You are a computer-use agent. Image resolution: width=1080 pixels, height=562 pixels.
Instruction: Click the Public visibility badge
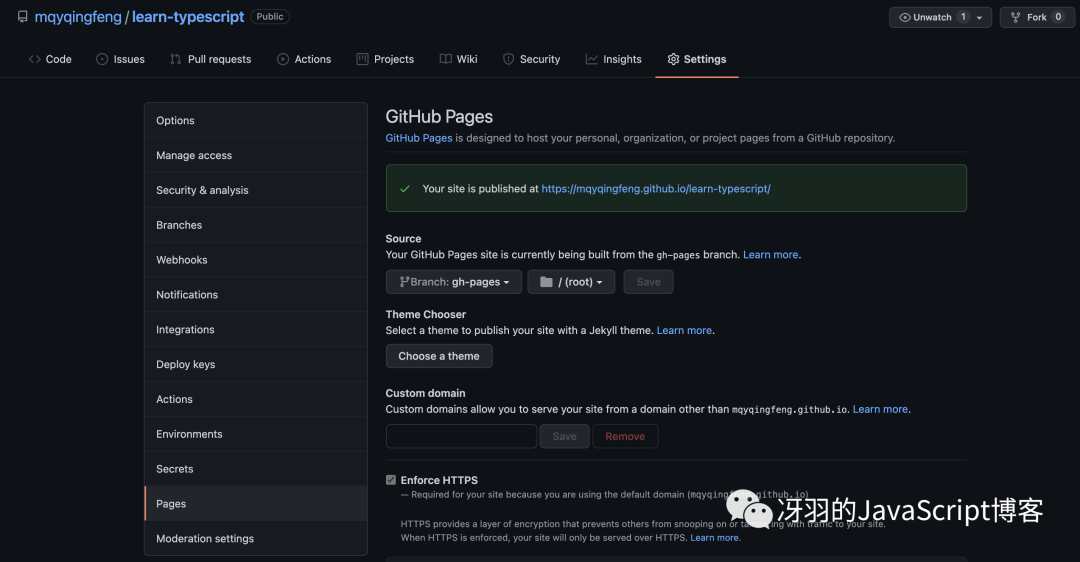click(270, 17)
